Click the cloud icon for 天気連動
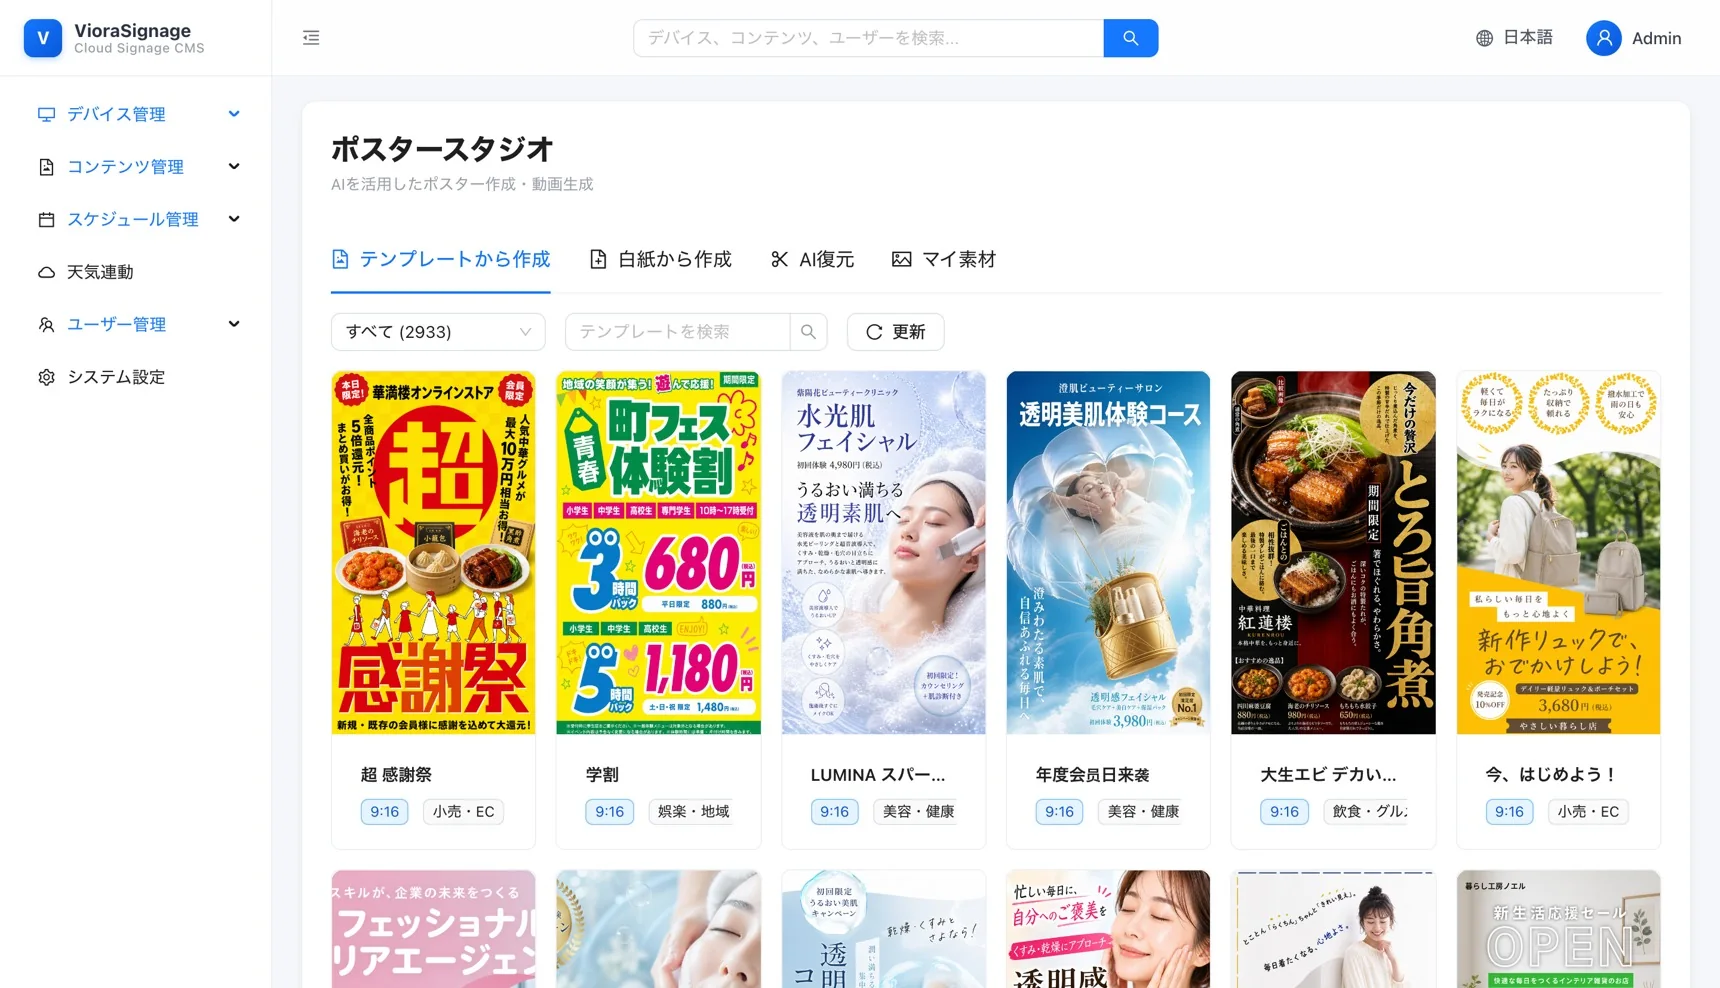 pyautogui.click(x=46, y=272)
